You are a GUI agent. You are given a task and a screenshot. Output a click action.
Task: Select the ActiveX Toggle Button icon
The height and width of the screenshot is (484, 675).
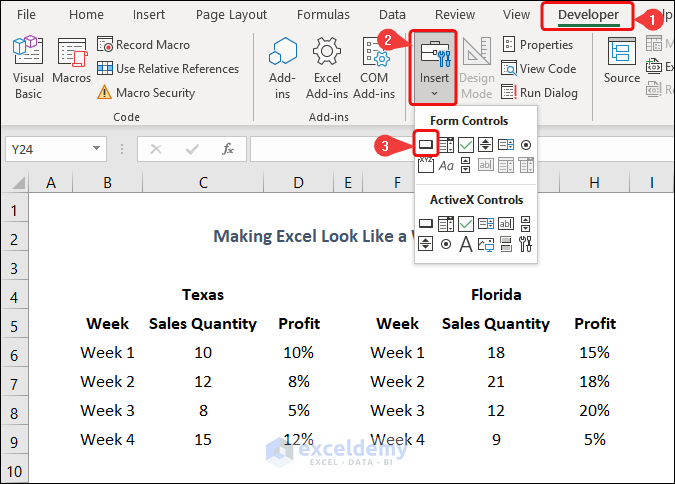(x=506, y=244)
